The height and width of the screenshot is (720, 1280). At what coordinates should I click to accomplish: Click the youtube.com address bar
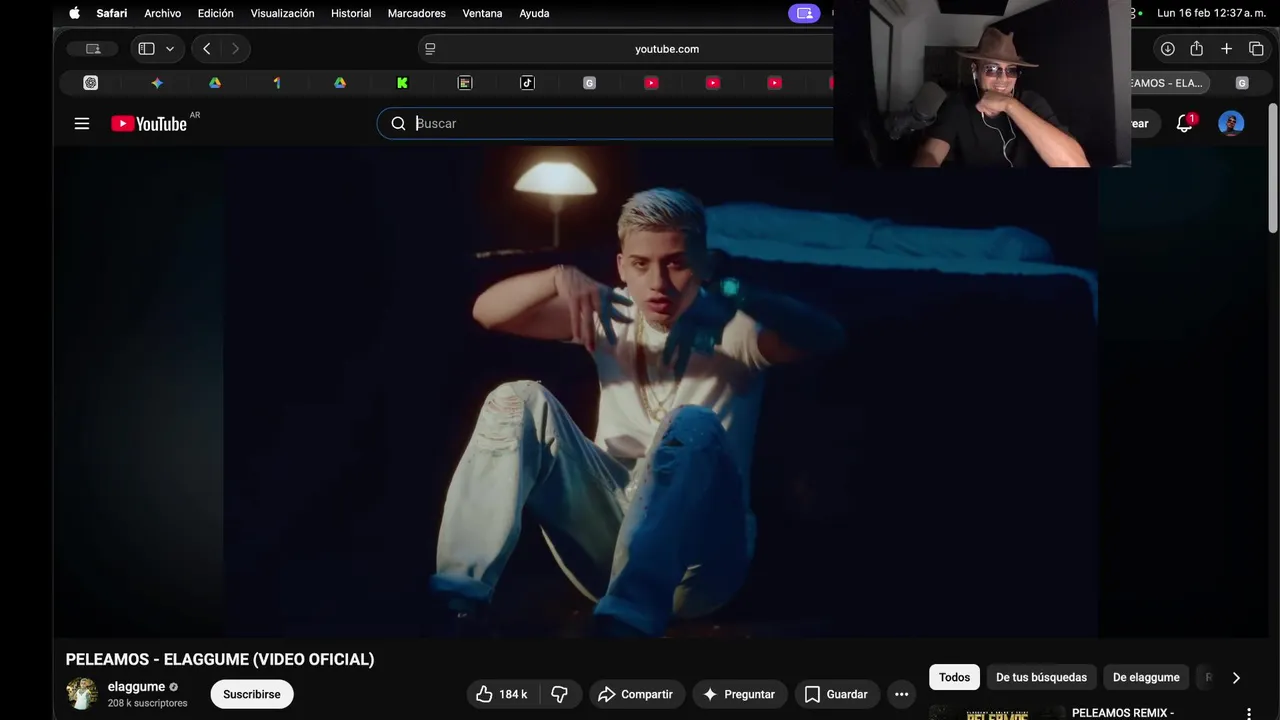tap(667, 48)
